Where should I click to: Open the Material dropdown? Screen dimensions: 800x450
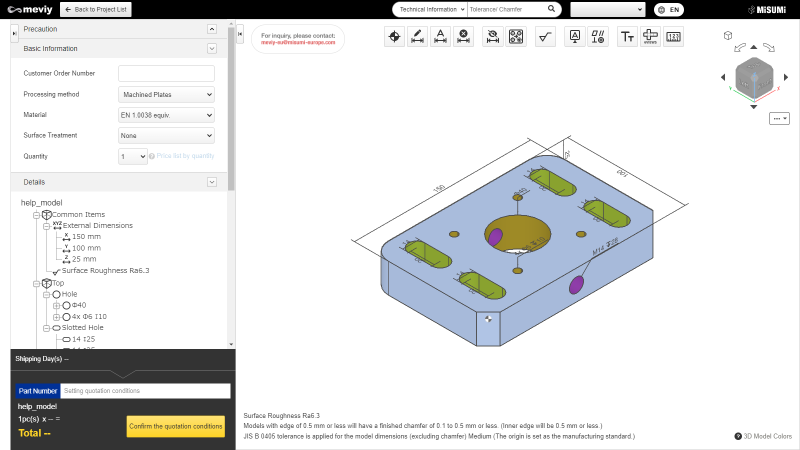pos(166,115)
